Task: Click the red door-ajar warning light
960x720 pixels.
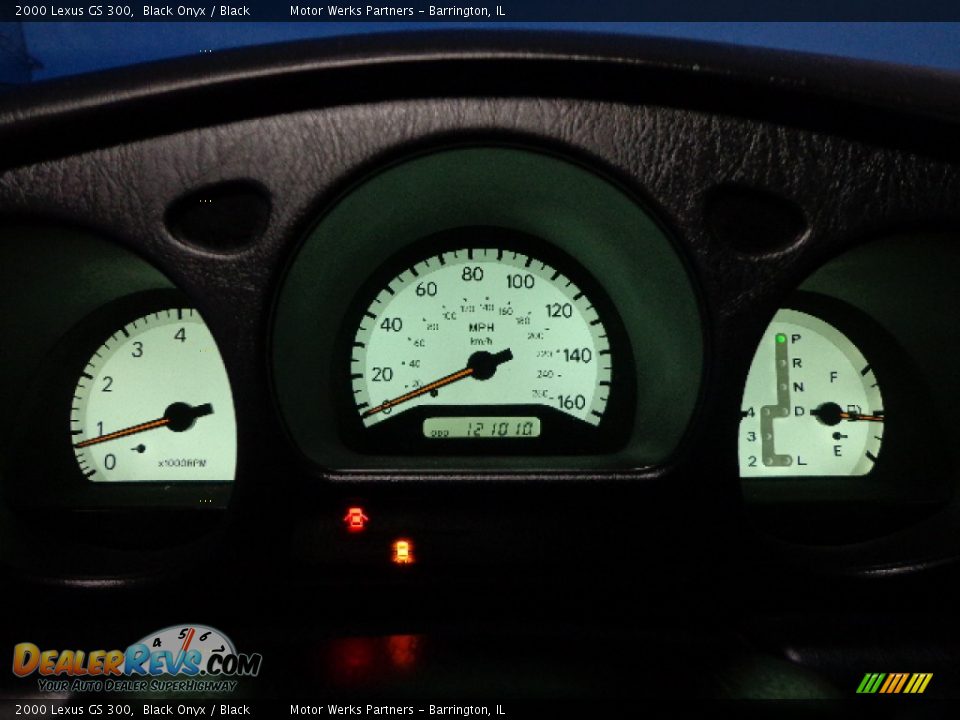Action: tap(357, 517)
